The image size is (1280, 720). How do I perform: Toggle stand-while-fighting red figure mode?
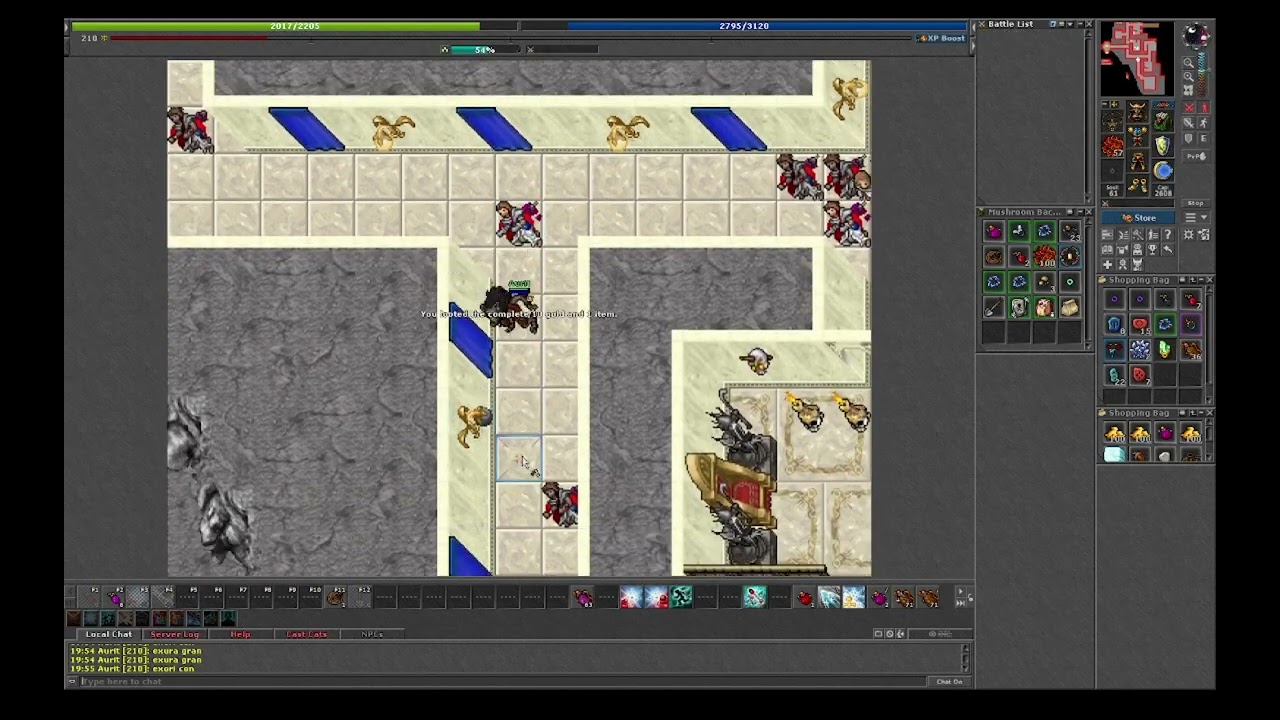(1204, 107)
